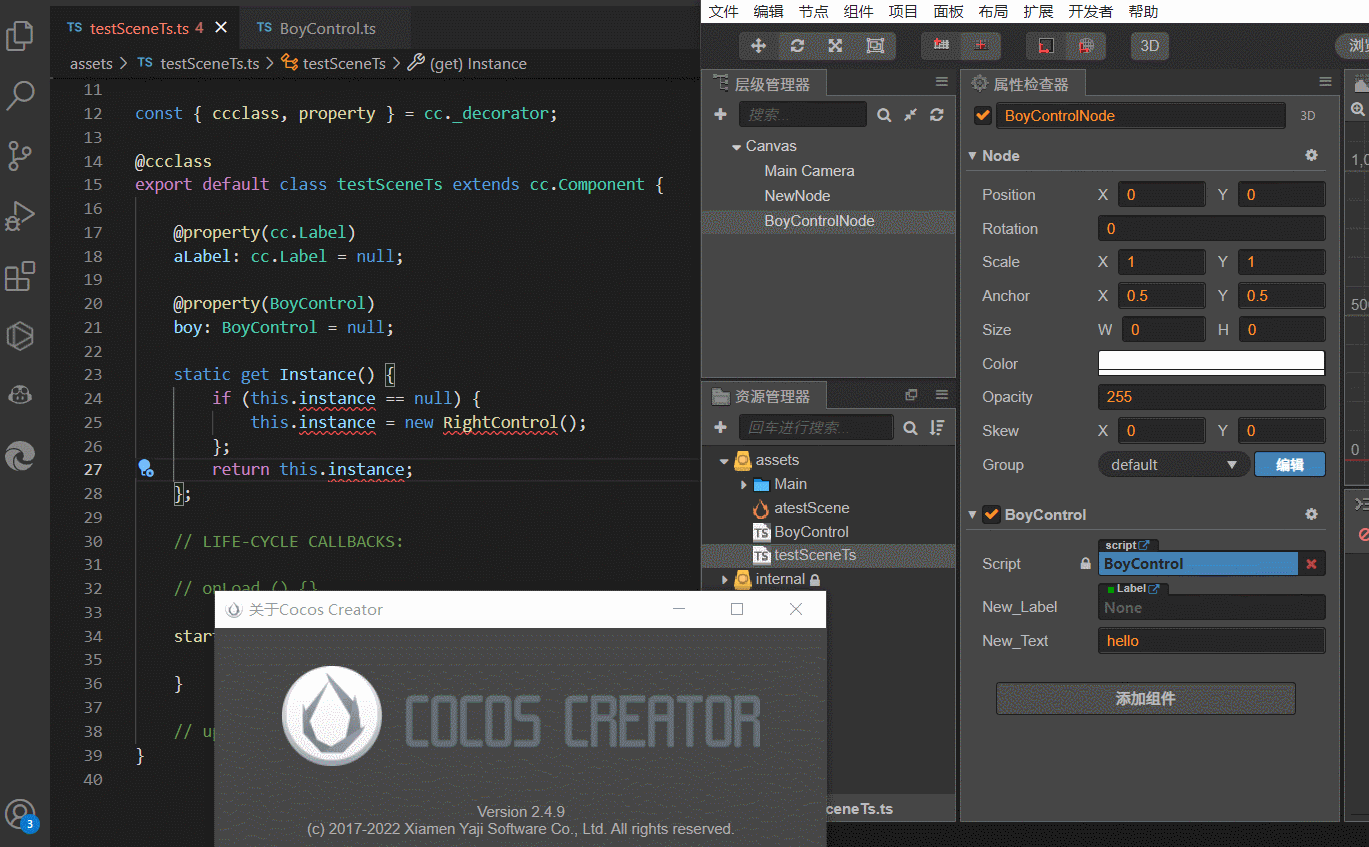Toggle the BoyControlNode active checkbox

[x=983, y=116]
